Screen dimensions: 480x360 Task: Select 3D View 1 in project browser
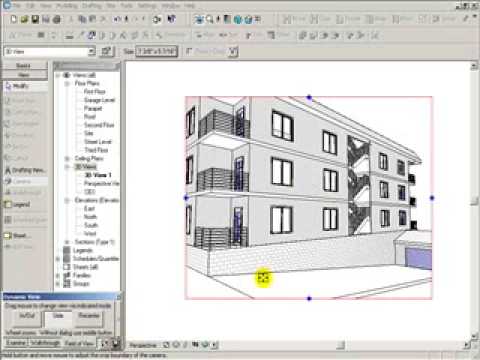pos(98,175)
